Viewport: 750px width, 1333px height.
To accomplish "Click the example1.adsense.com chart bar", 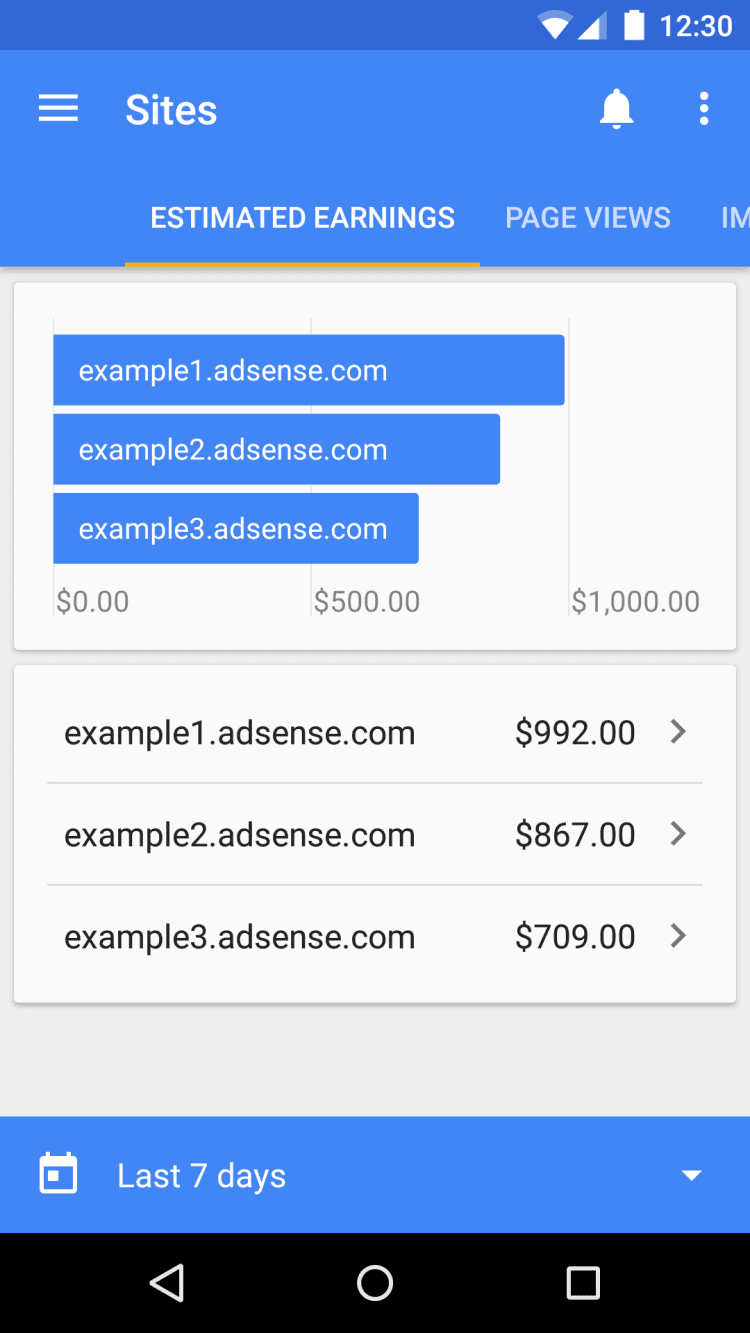I will pos(308,370).
